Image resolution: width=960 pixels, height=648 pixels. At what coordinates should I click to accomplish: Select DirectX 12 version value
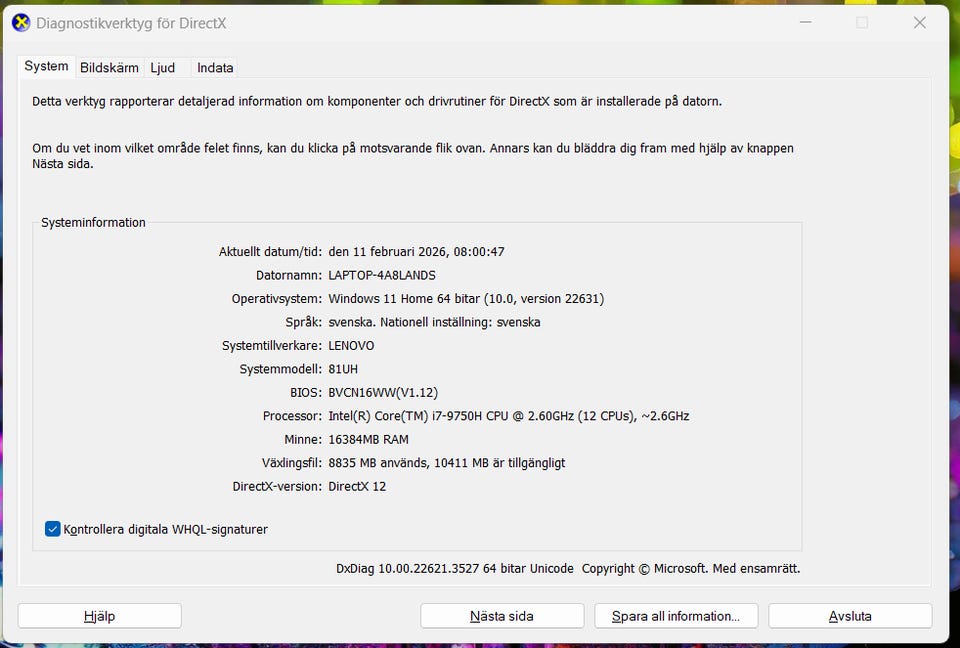point(357,486)
